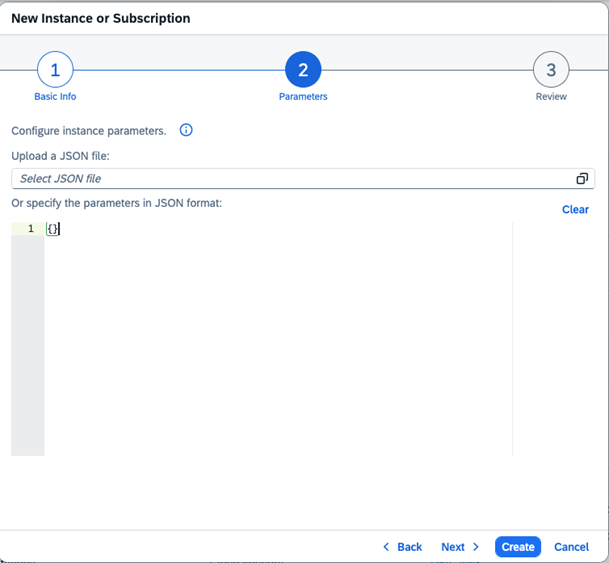Click line number 1 in the editor gutter

[31, 229]
